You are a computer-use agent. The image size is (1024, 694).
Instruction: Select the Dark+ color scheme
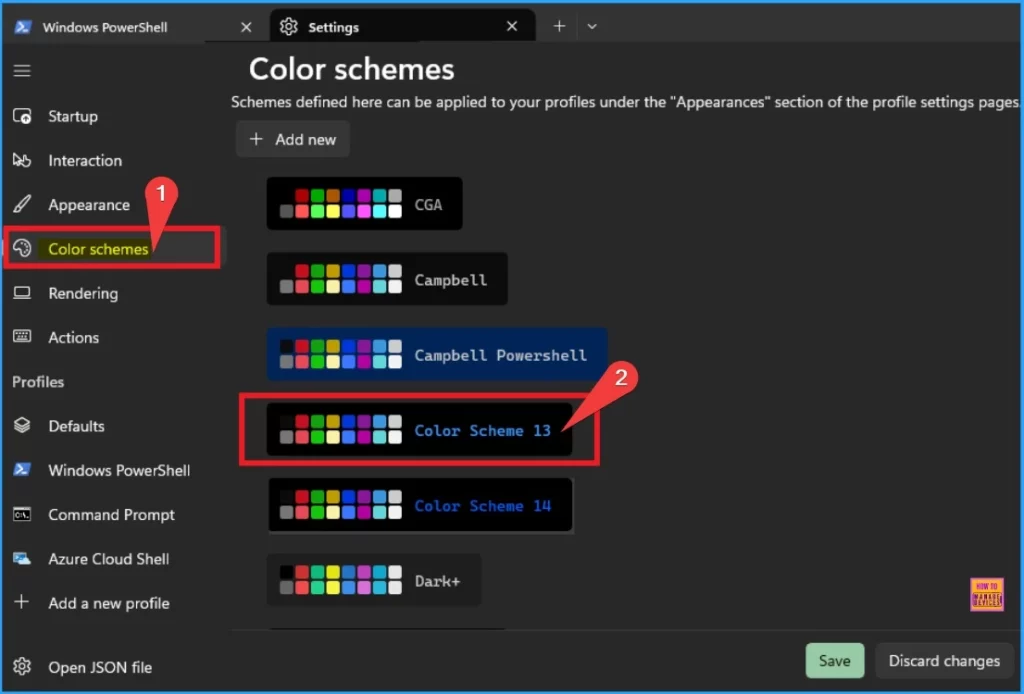[374, 580]
